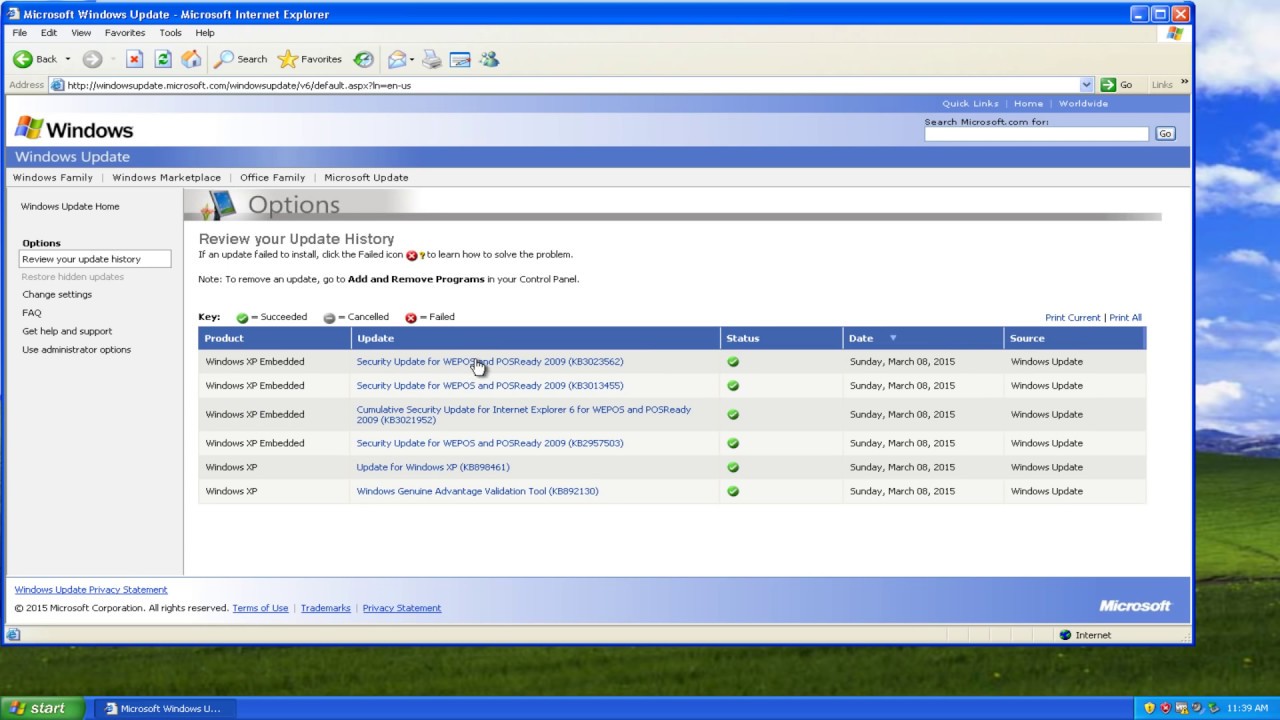
Task: Open update KB3013455 details link
Action: coord(490,386)
